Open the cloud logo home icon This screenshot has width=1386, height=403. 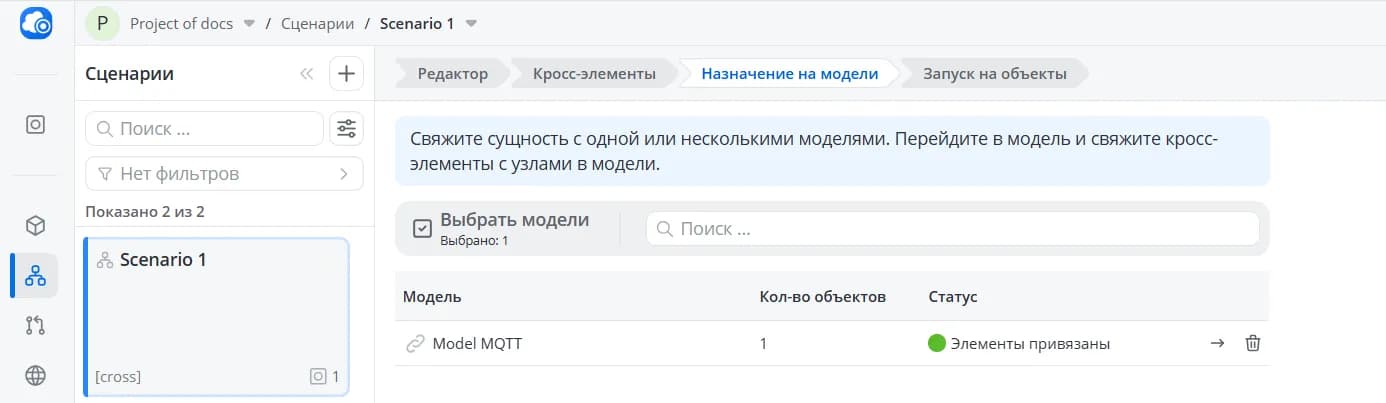36,24
